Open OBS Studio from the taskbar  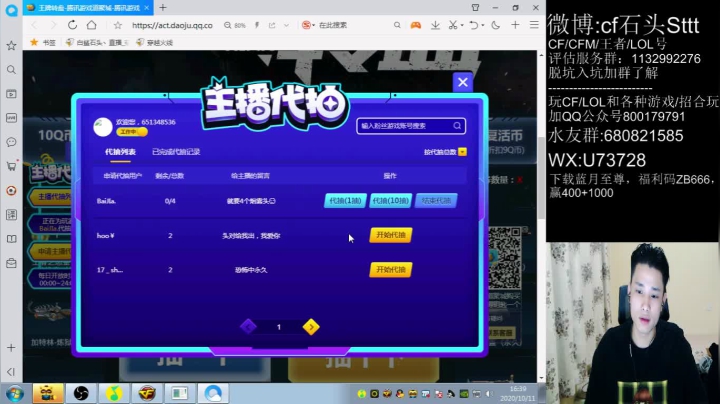[x=81, y=393]
